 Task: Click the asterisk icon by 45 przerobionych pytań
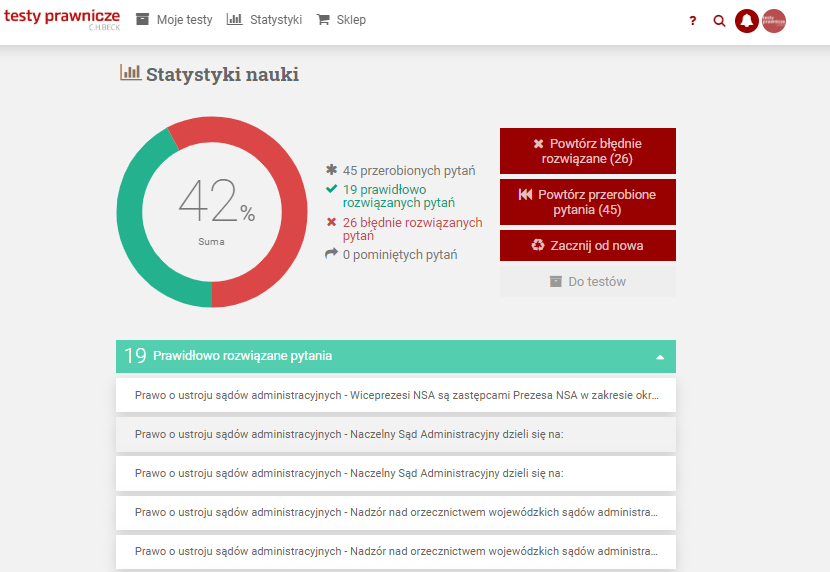click(331, 170)
